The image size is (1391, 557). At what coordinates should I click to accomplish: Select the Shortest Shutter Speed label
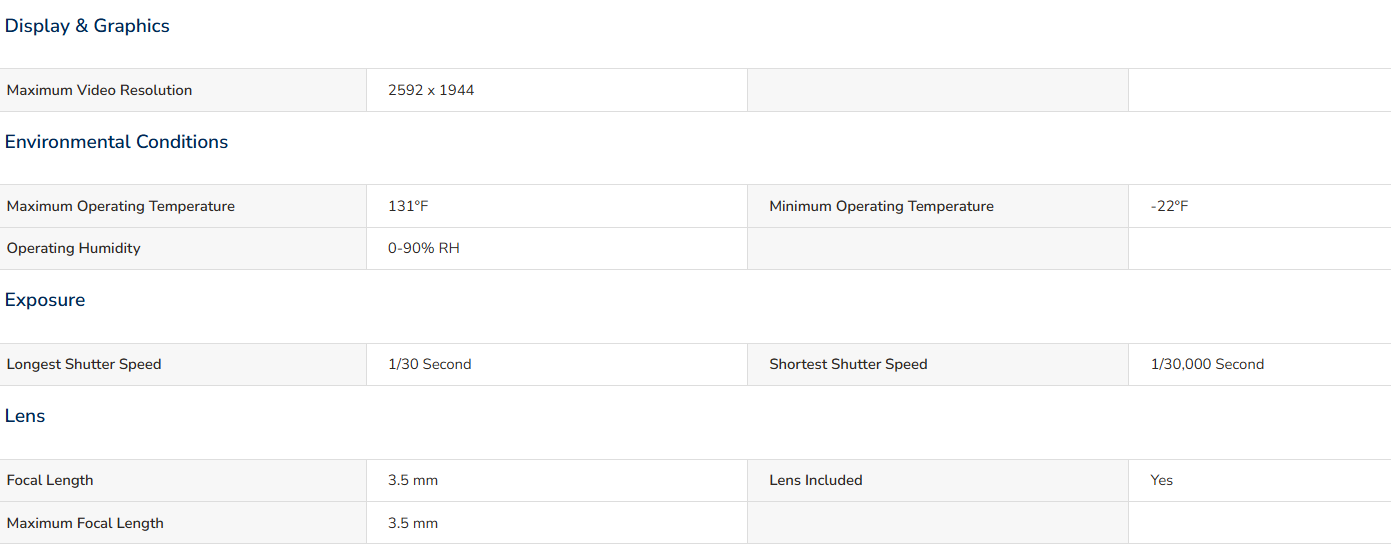[x=848, y=364]
